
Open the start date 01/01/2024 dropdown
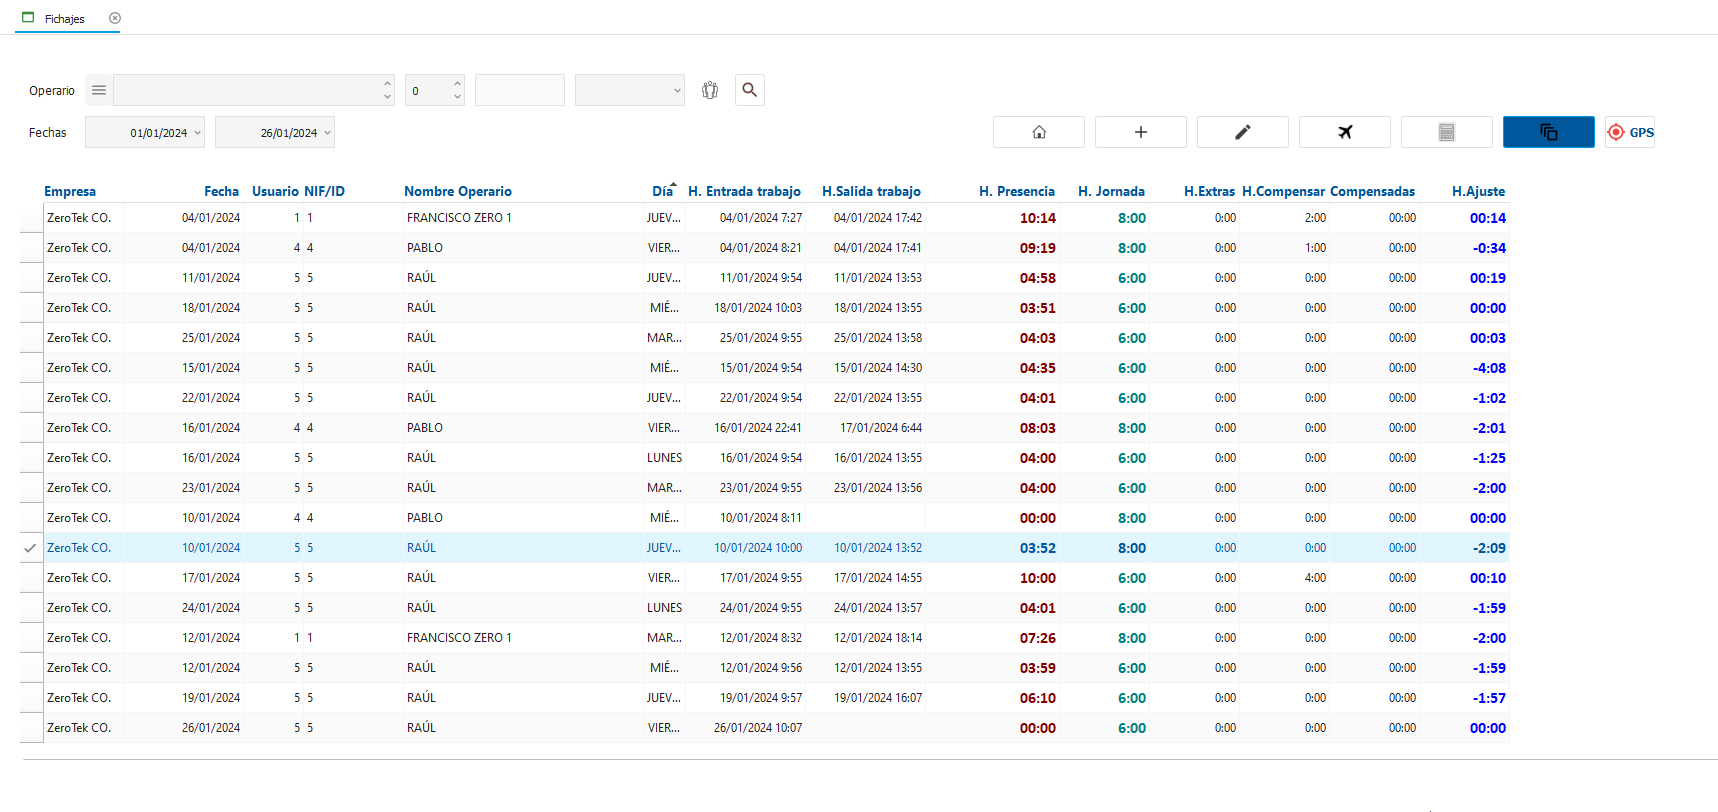(x=197, y=133)
